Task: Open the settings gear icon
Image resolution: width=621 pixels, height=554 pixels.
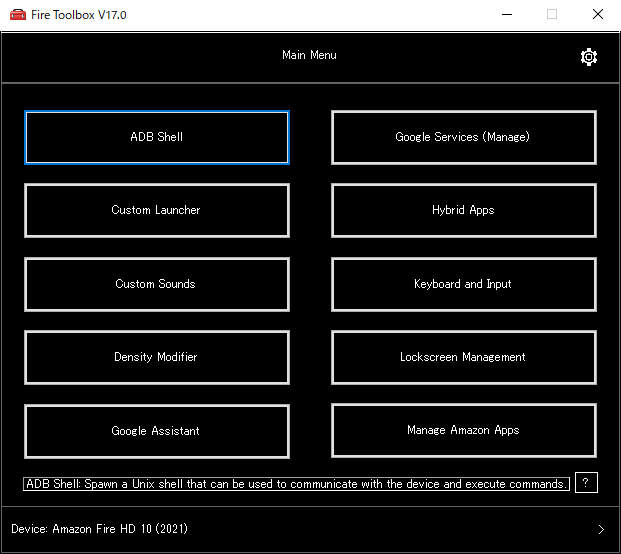Action: tap(589, 57)
